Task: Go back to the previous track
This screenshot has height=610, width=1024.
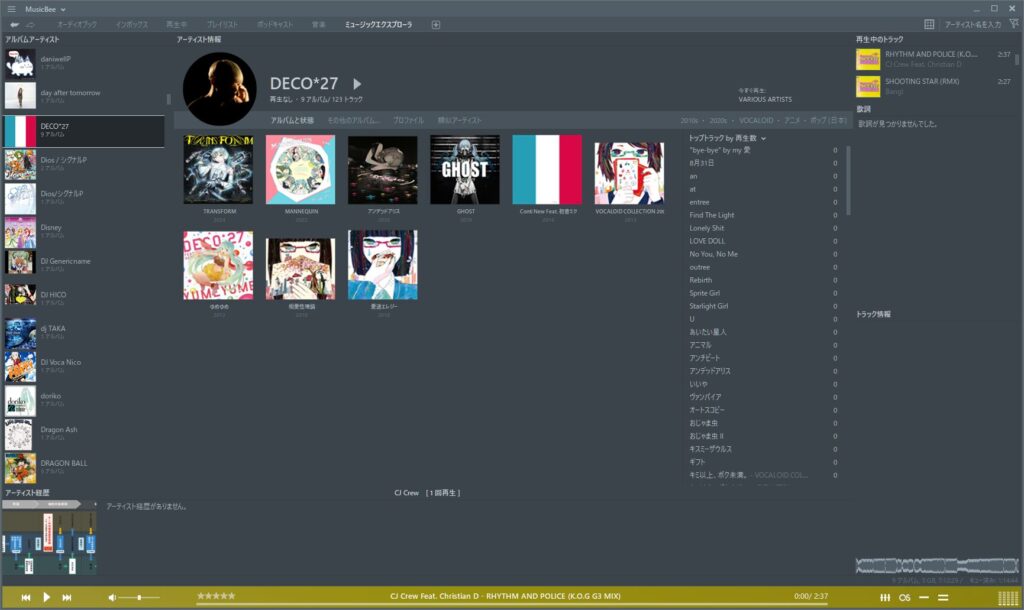Action: point(25,597)
